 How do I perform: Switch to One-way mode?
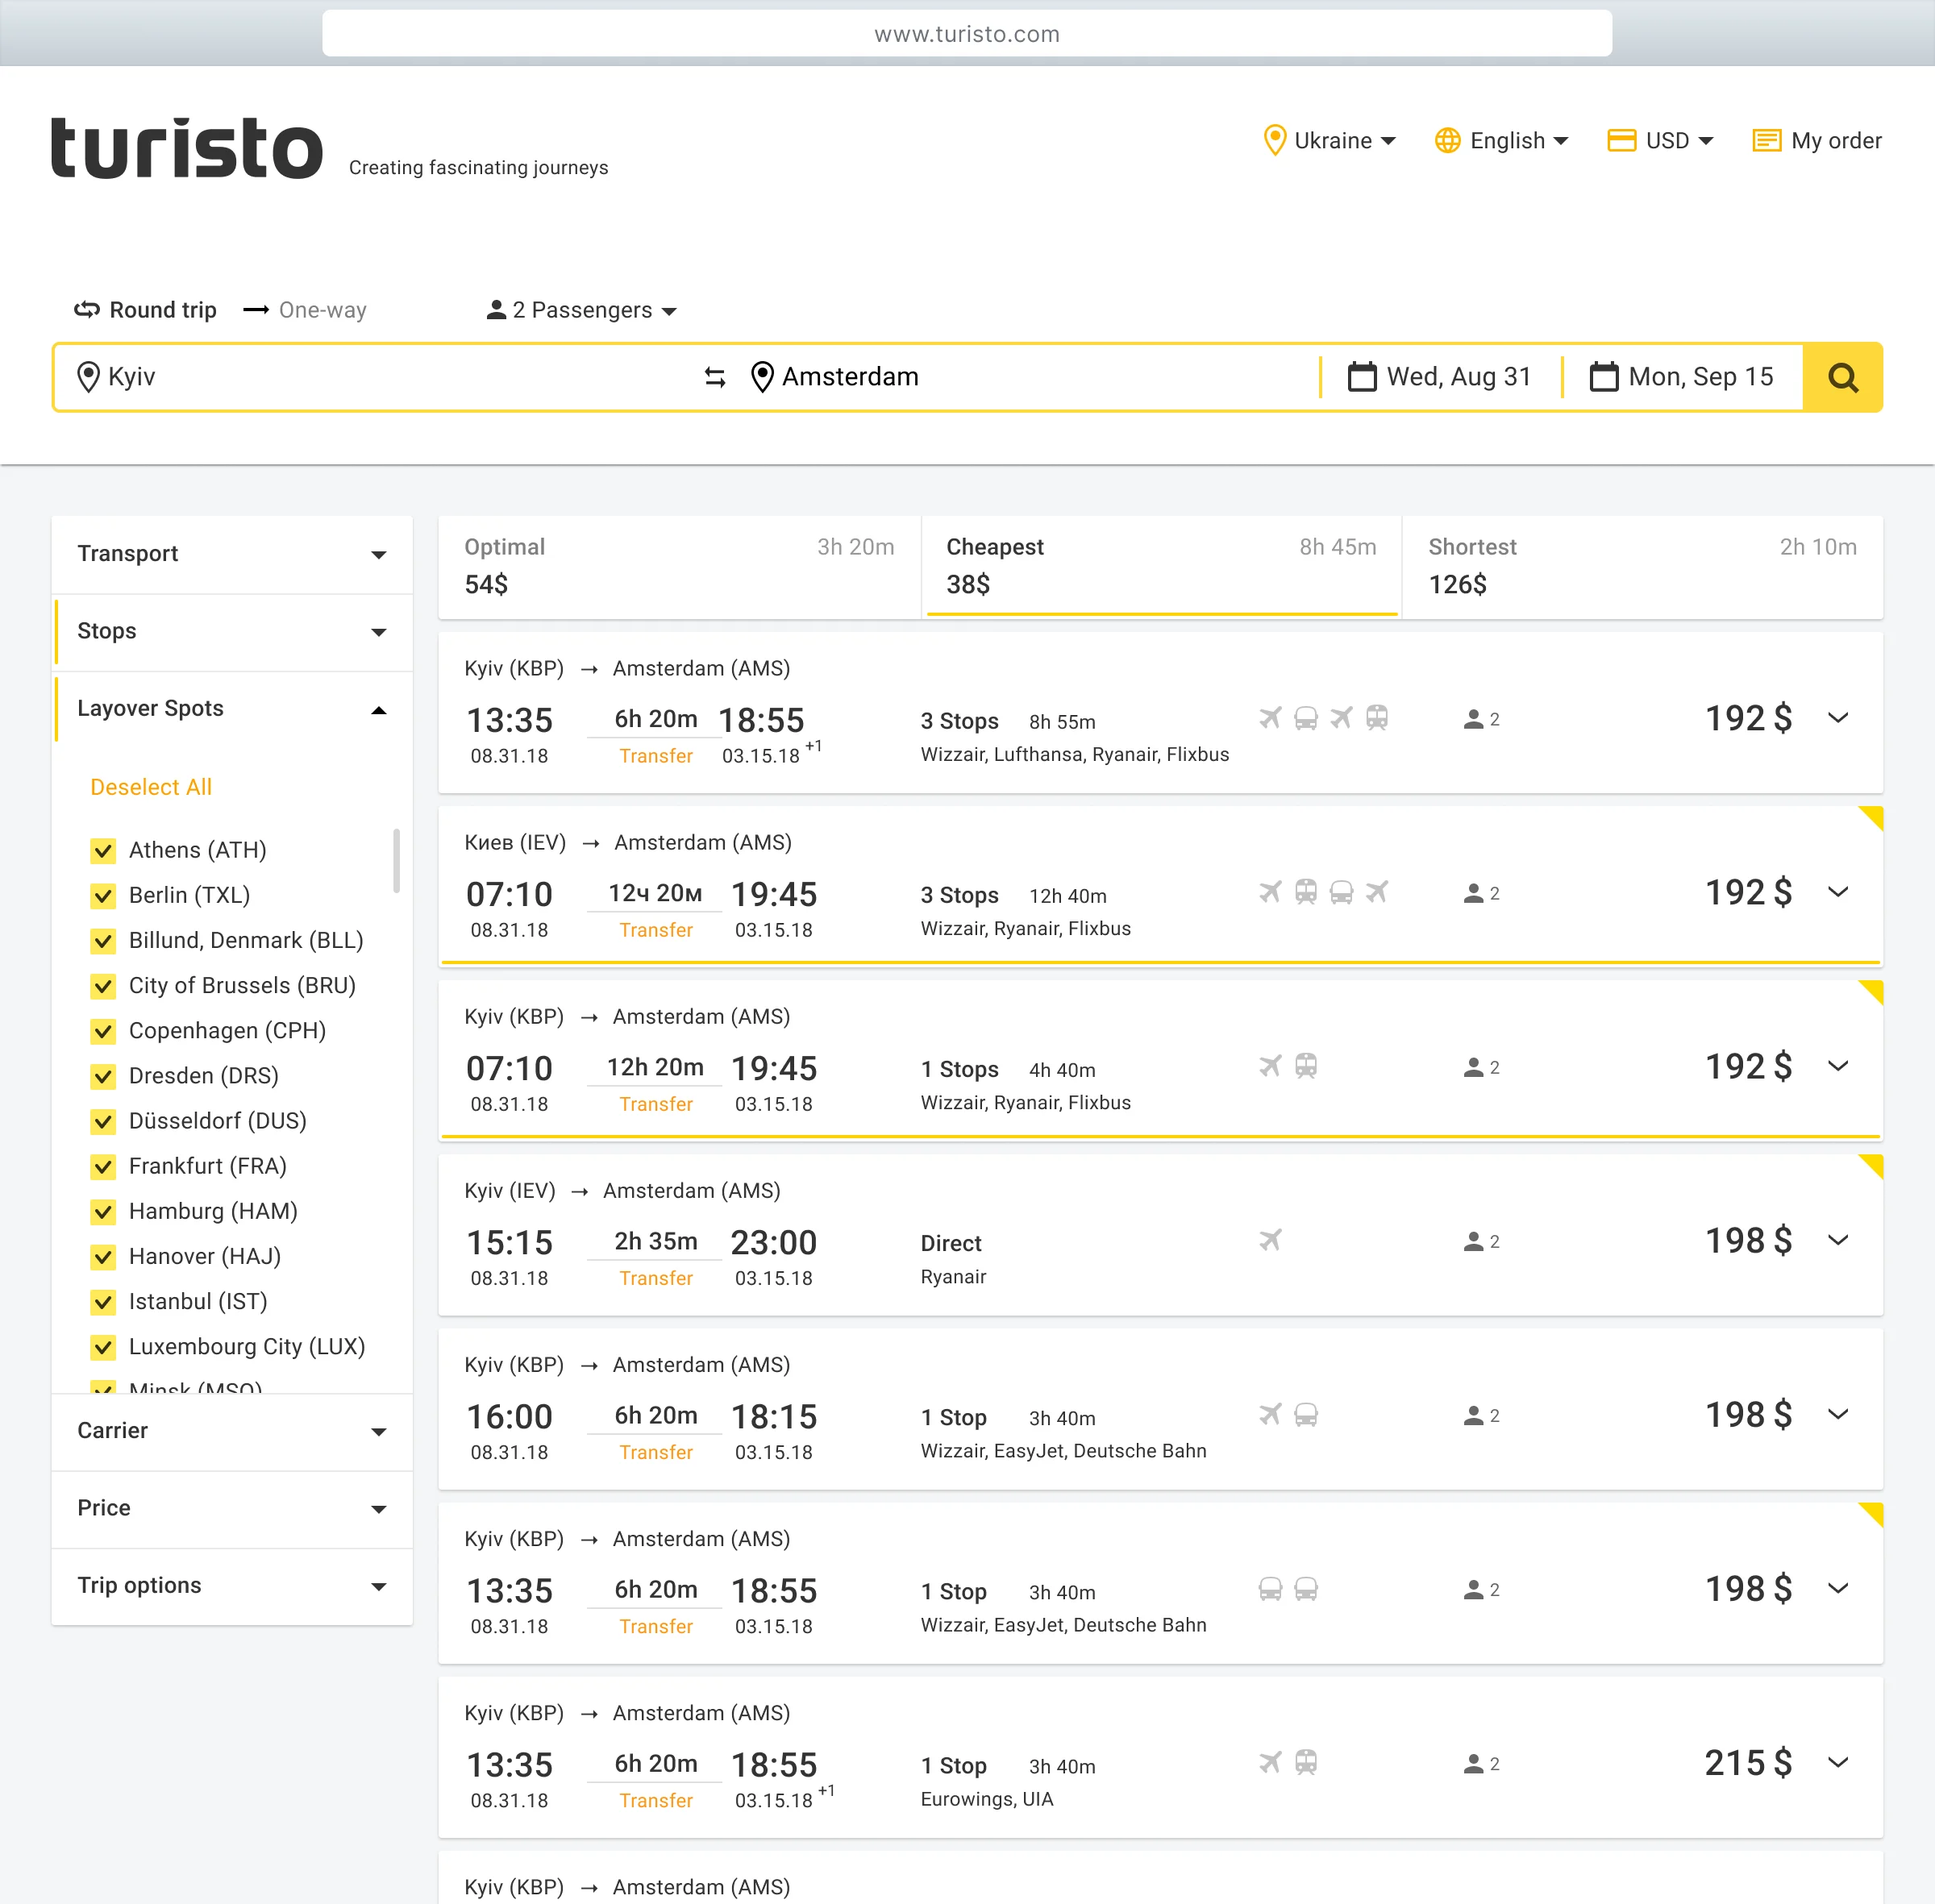(x=305, y=310)
